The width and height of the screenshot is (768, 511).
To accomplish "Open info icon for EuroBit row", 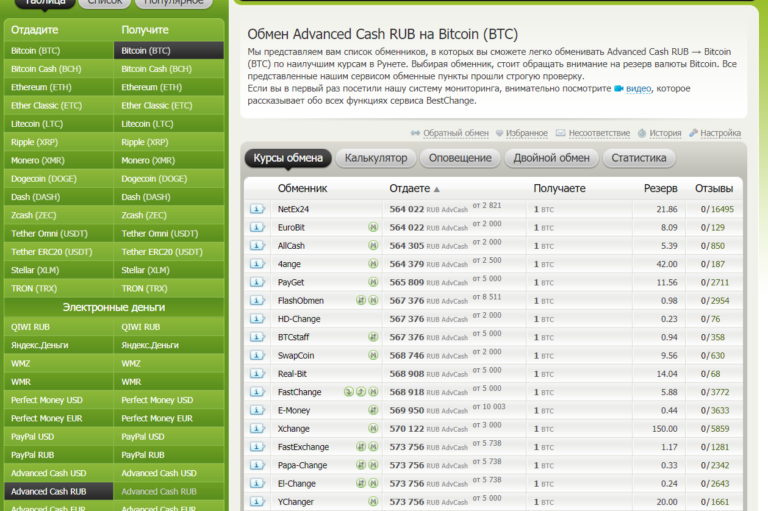I will [257, 227].
